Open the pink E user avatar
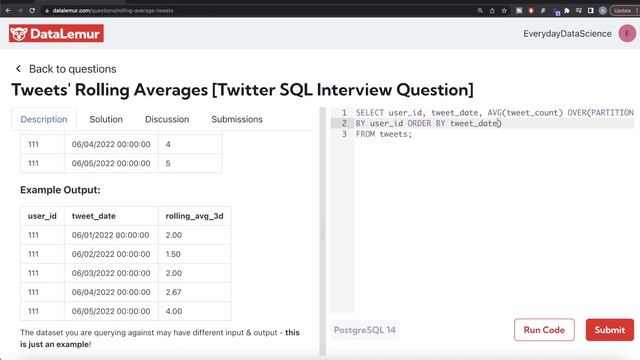 coord(627,33)
